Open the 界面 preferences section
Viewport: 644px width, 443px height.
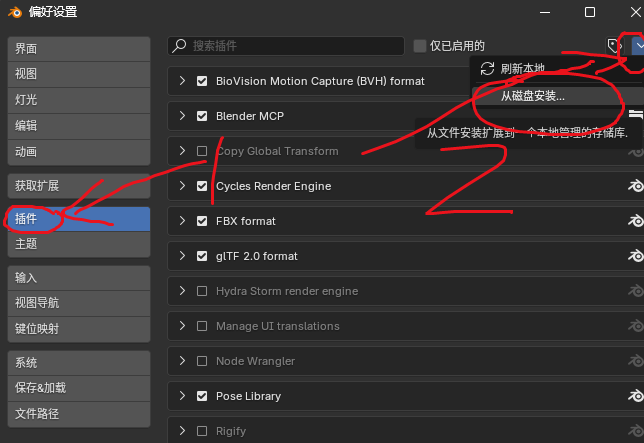79,49
